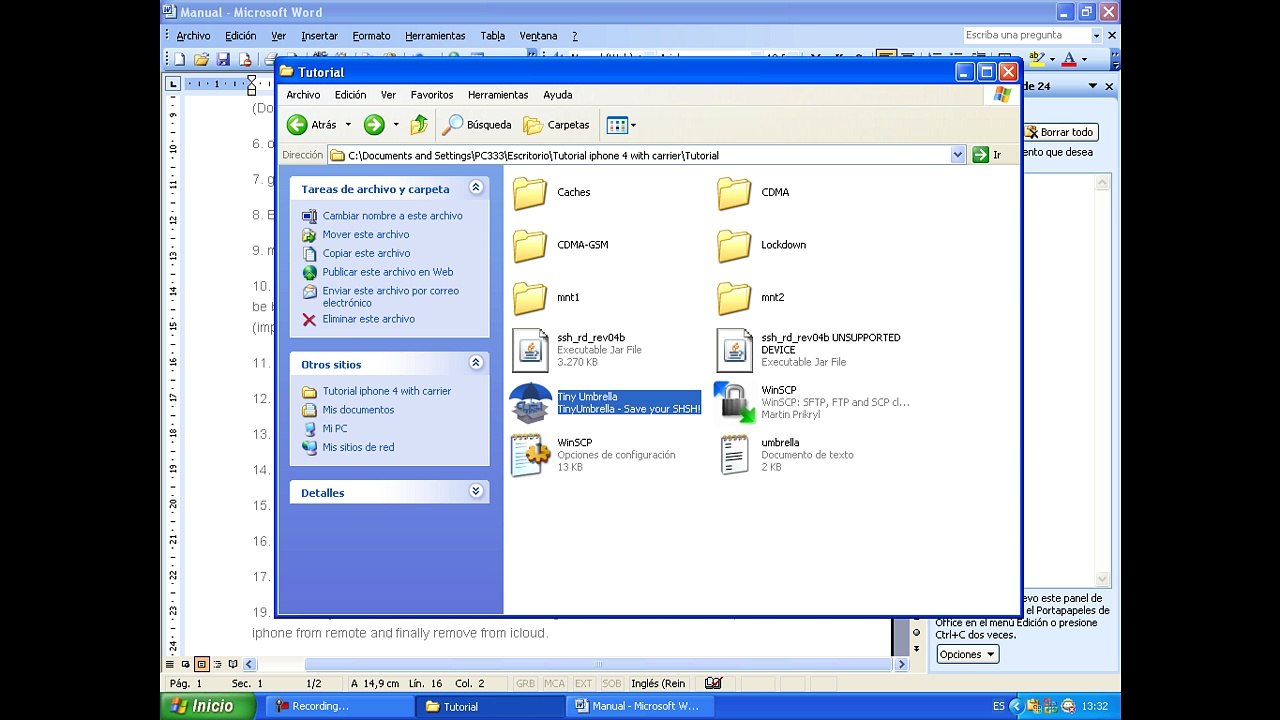Click Word's highlighter pen icon
The width and height of the screenshot is (1280, 720).
click(1037, 60)
